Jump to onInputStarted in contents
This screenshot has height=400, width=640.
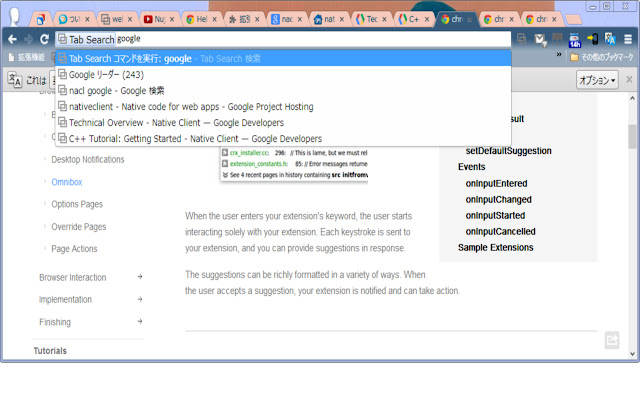click(x=495, y=216)
